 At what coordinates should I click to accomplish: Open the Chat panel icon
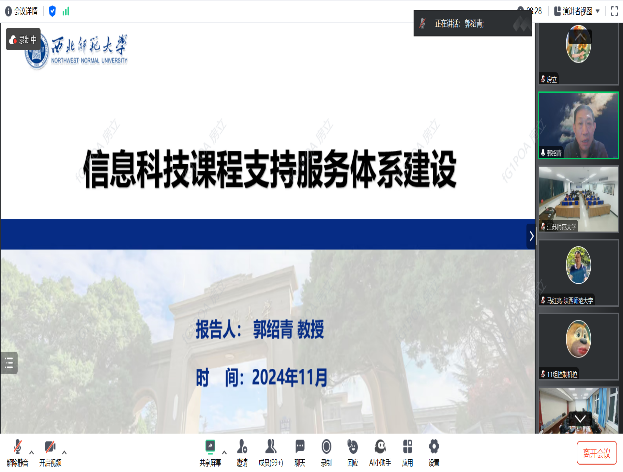(x=299, y=447)
